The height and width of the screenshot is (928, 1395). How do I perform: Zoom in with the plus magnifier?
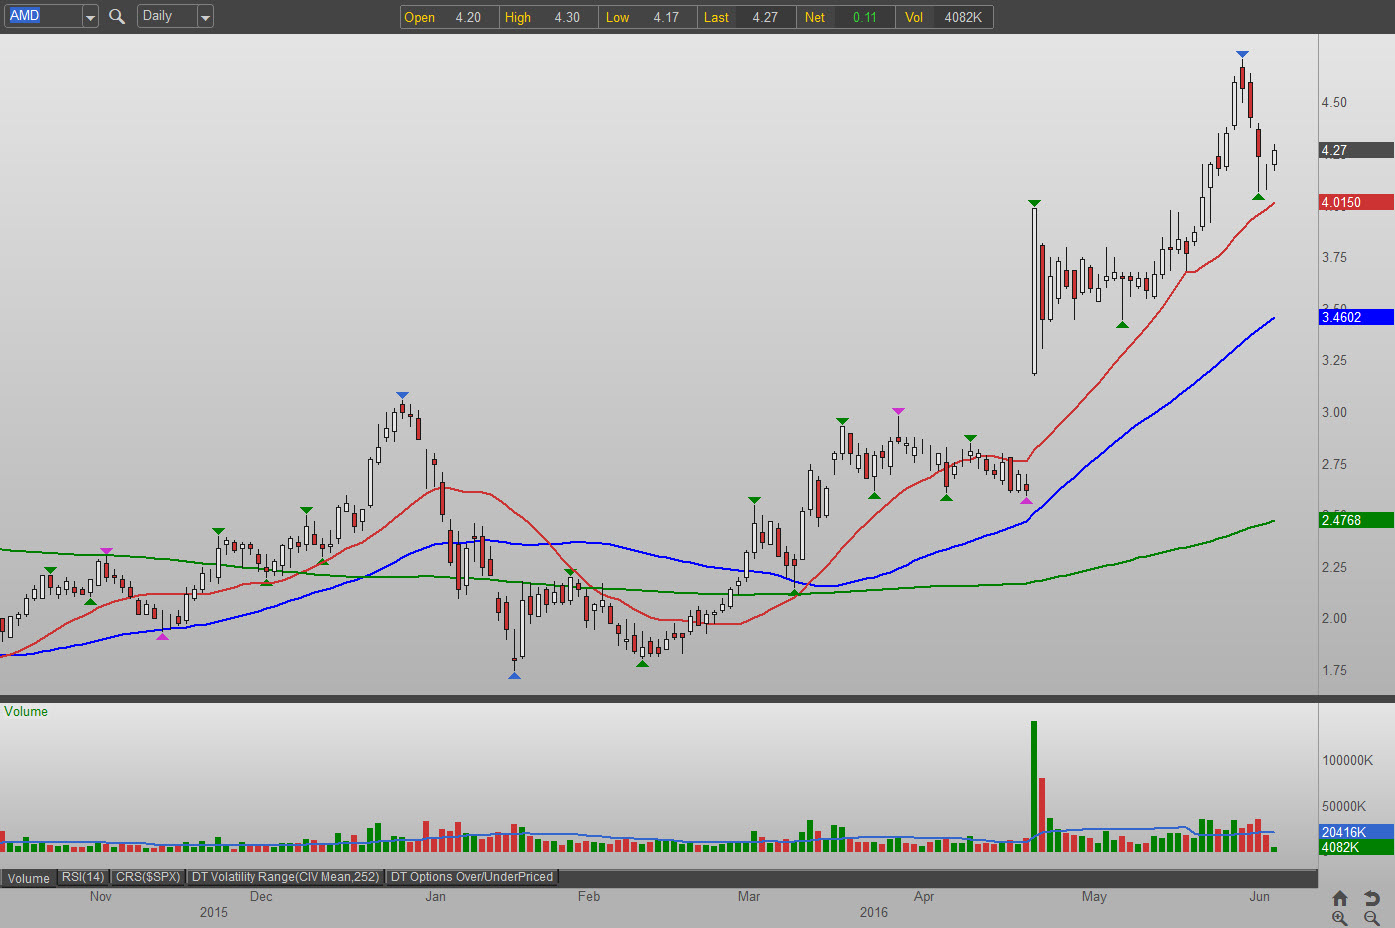point(1340,918)
